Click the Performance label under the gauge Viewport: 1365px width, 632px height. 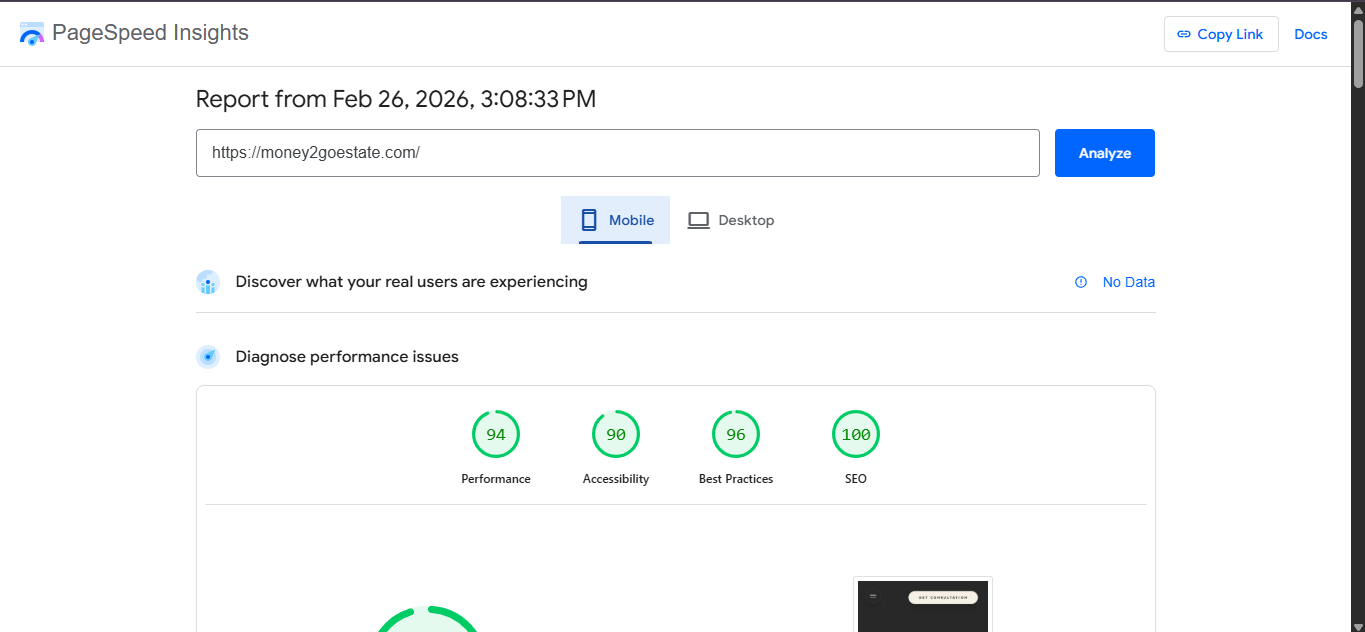[x=496, y=479]
